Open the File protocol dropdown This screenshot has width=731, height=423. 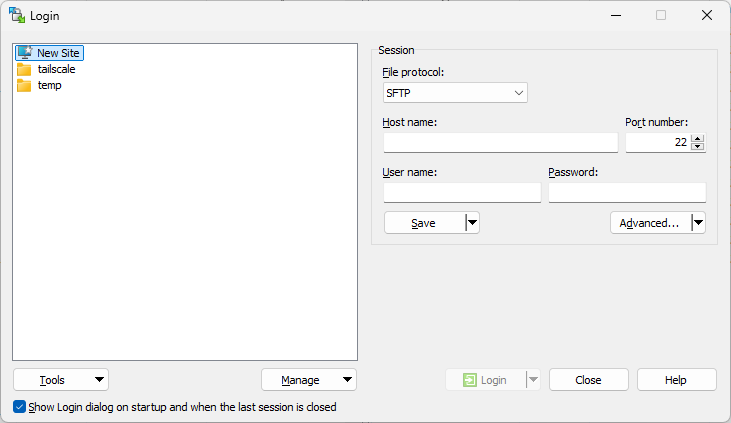(x=455, y=93)
